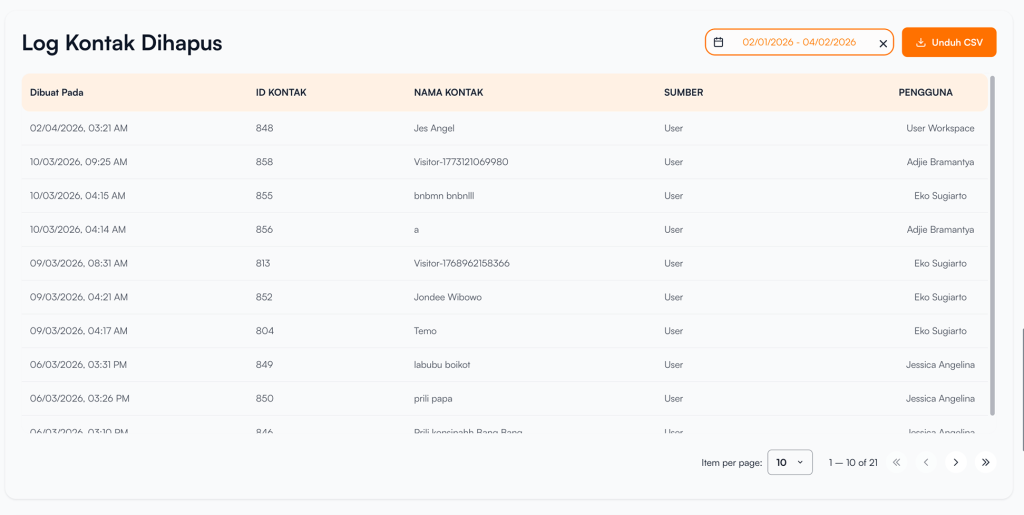Go to the next page arrow
The width and height of the screenshot is (1024, 515).
click(x=956, y=462)
